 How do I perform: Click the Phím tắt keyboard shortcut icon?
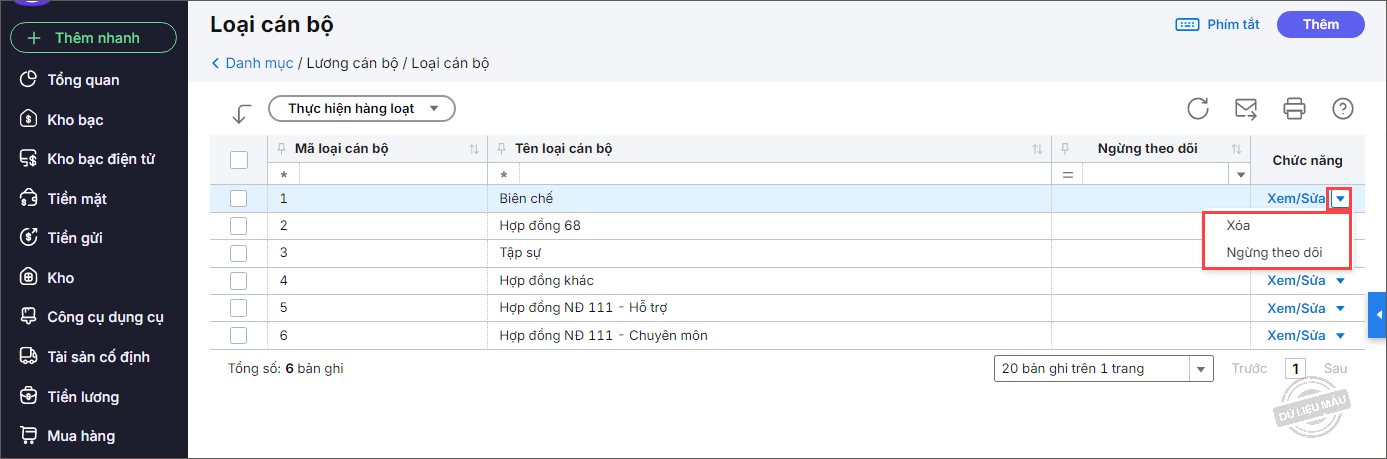tap(1188, 25)
